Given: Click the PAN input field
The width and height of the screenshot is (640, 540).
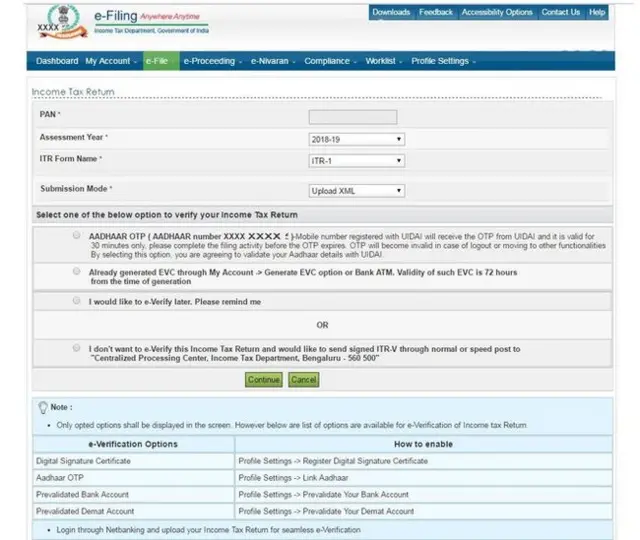Looking at the screenshot, I should pyautogui.click(x=353, y=117).
